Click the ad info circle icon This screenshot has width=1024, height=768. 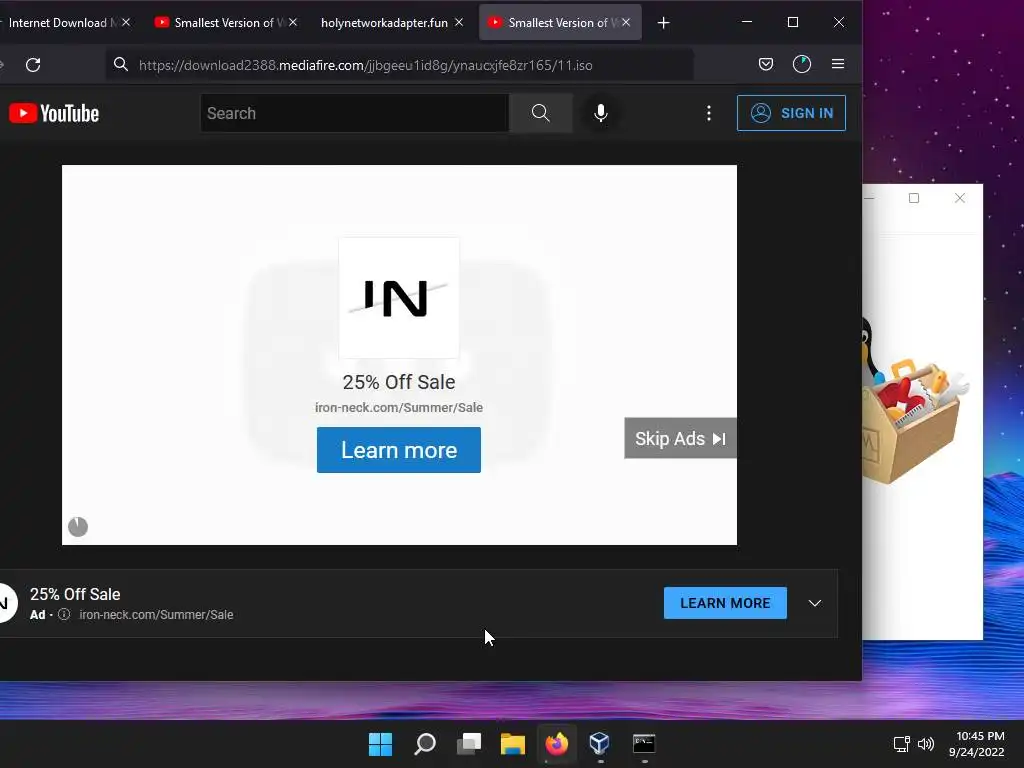[x=64, y=615]
